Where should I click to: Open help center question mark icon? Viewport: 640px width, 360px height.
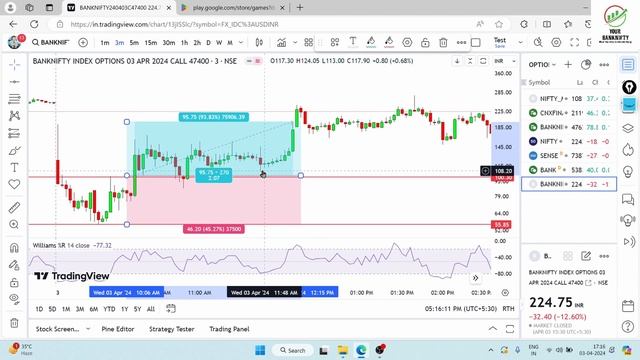628,326
